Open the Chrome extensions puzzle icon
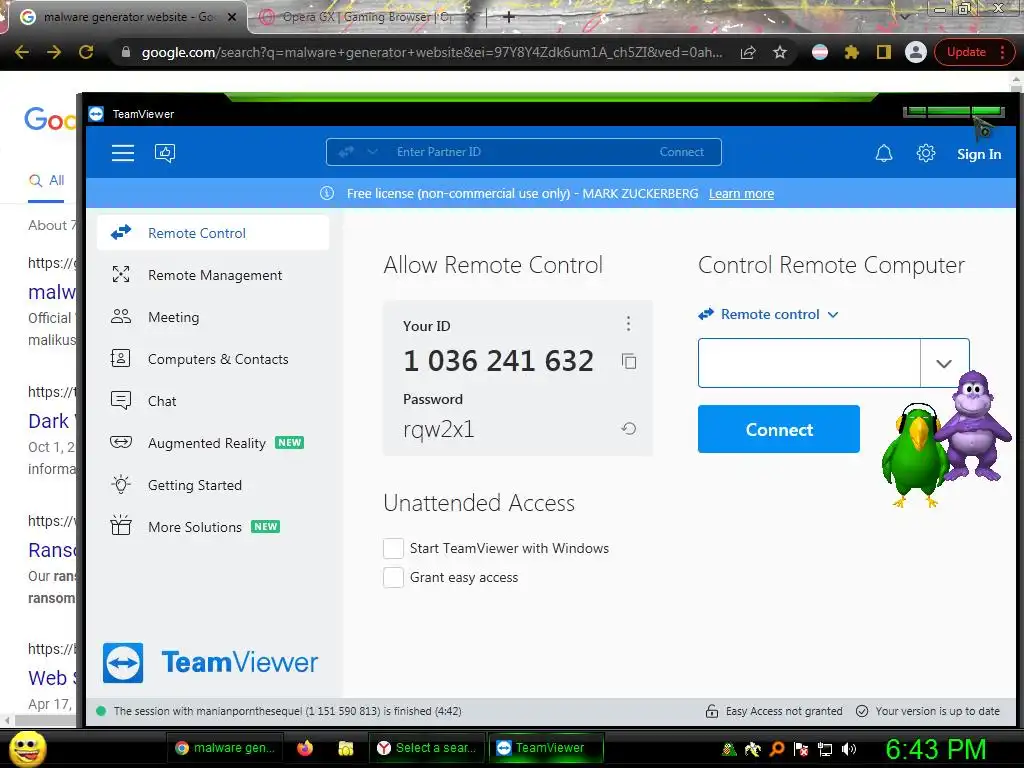 coord(852,52)
